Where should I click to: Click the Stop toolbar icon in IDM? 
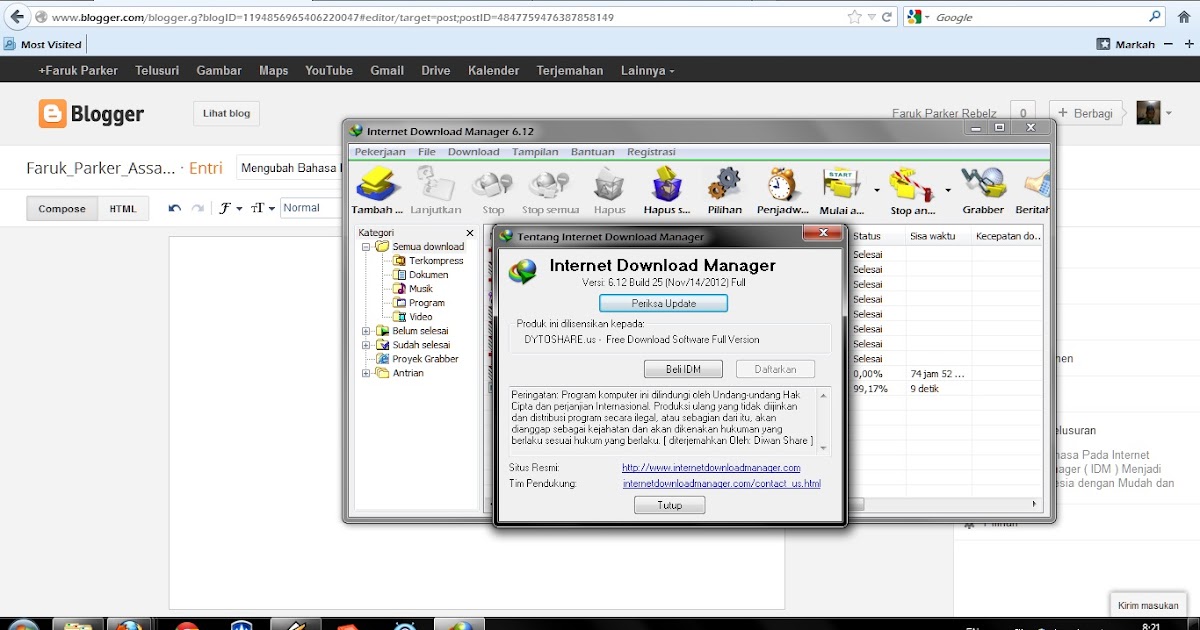[x=493, y=184]
